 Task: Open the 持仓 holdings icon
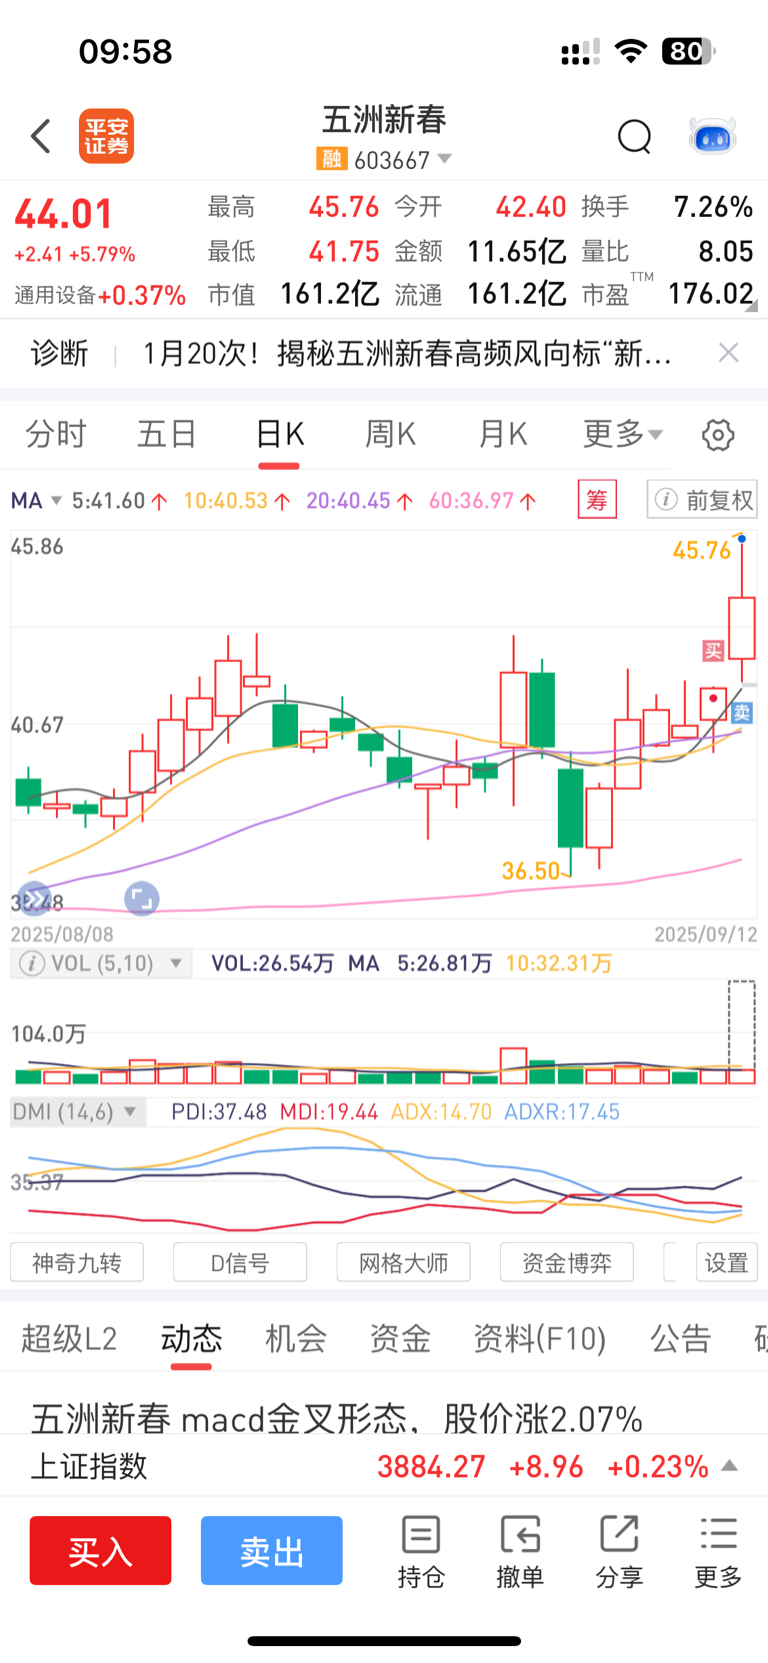420,1552
